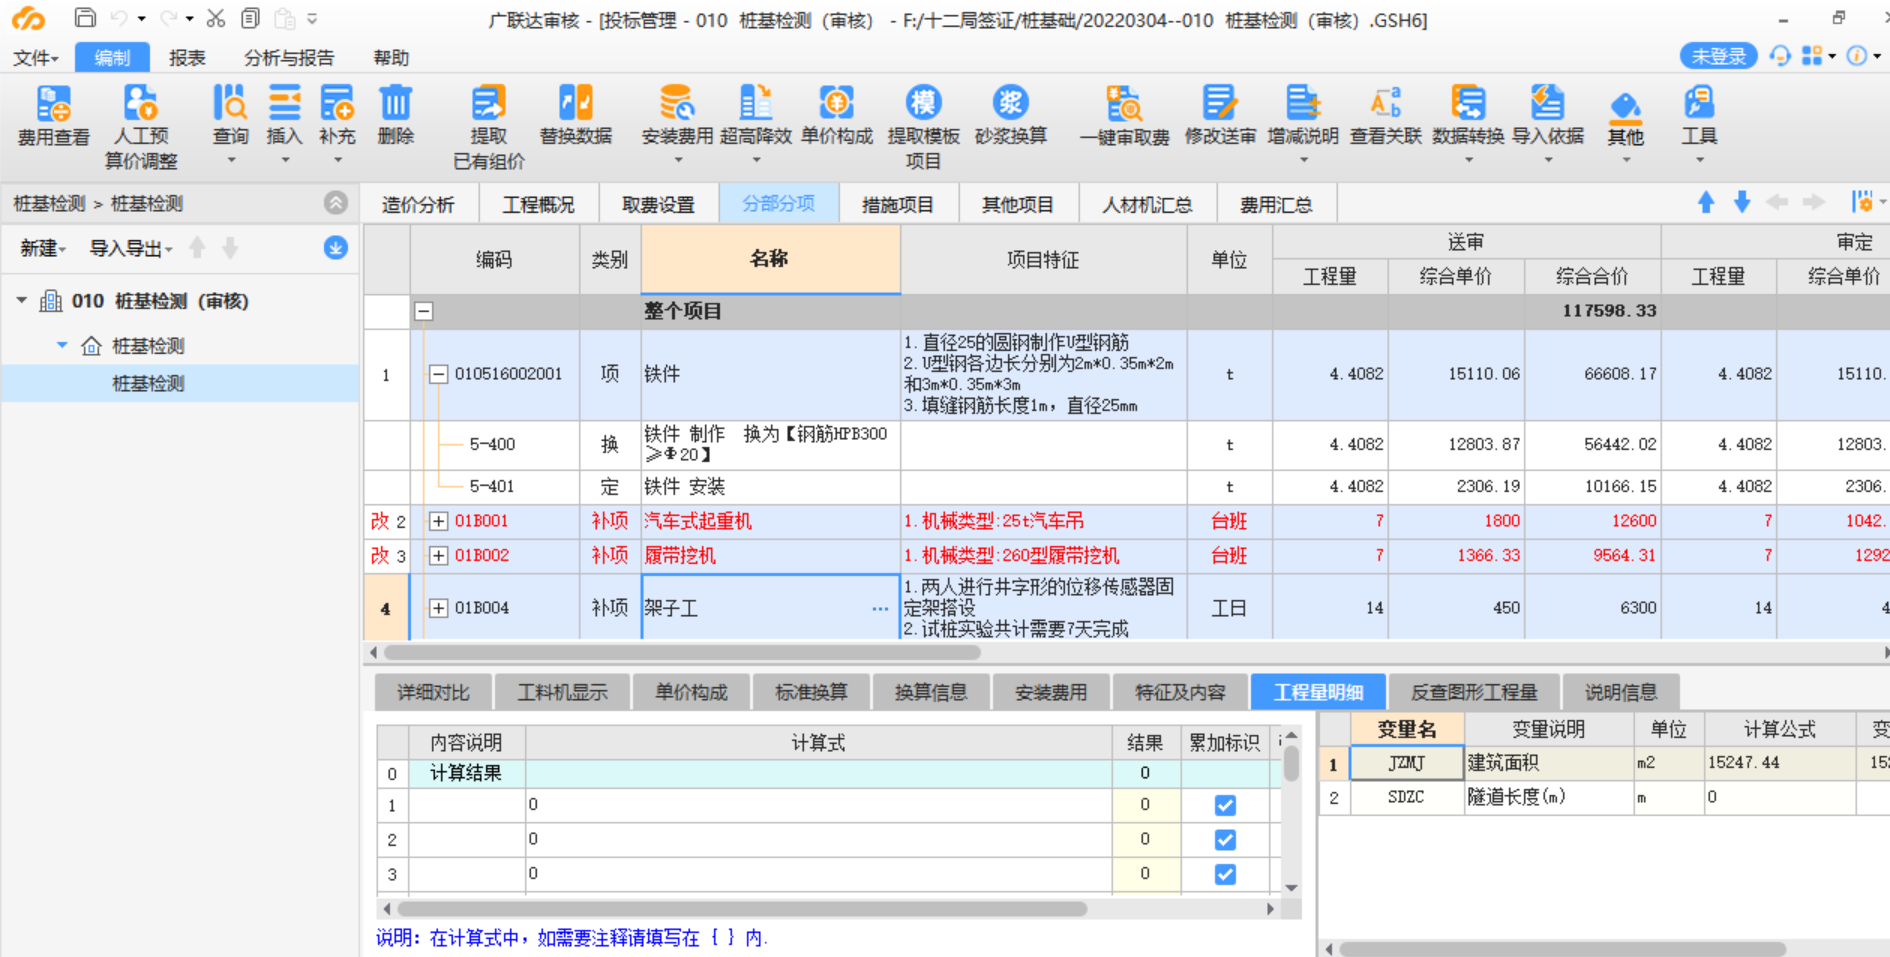Collapse item 010516002001 铁件
1890x957 pixels.
coord(438,374)
